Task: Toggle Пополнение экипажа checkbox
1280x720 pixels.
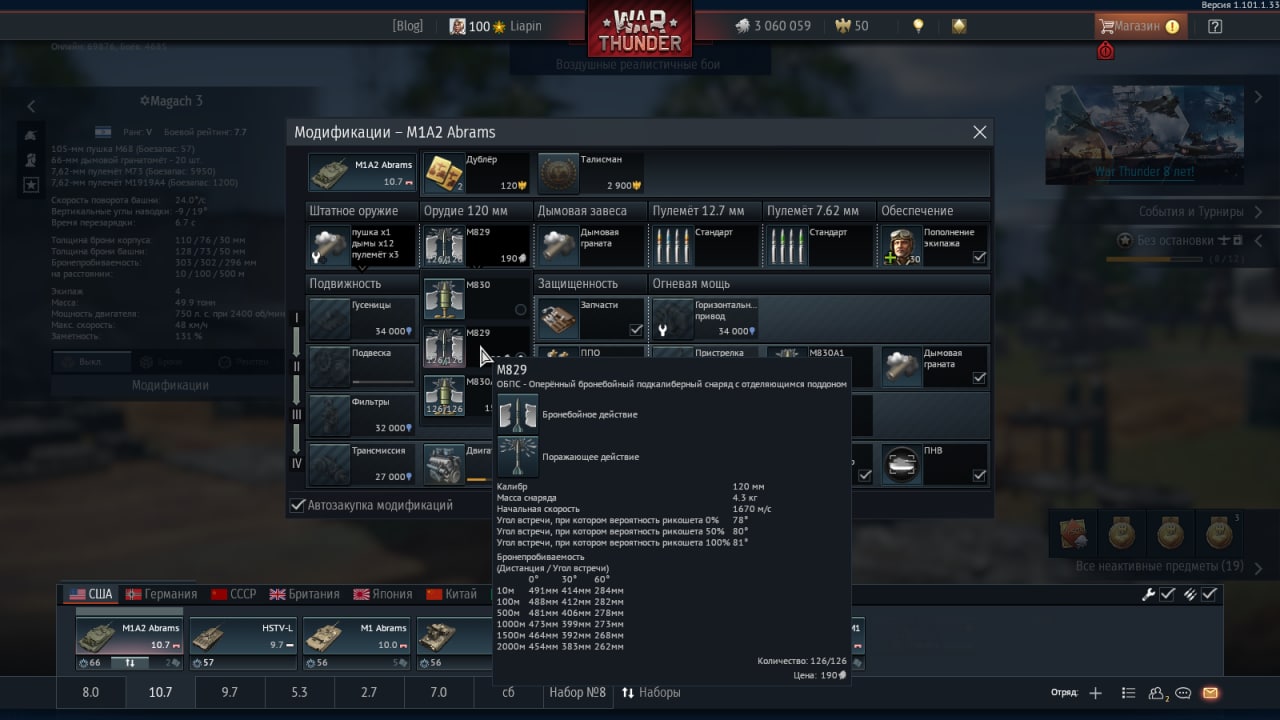Action: [979, 257]
